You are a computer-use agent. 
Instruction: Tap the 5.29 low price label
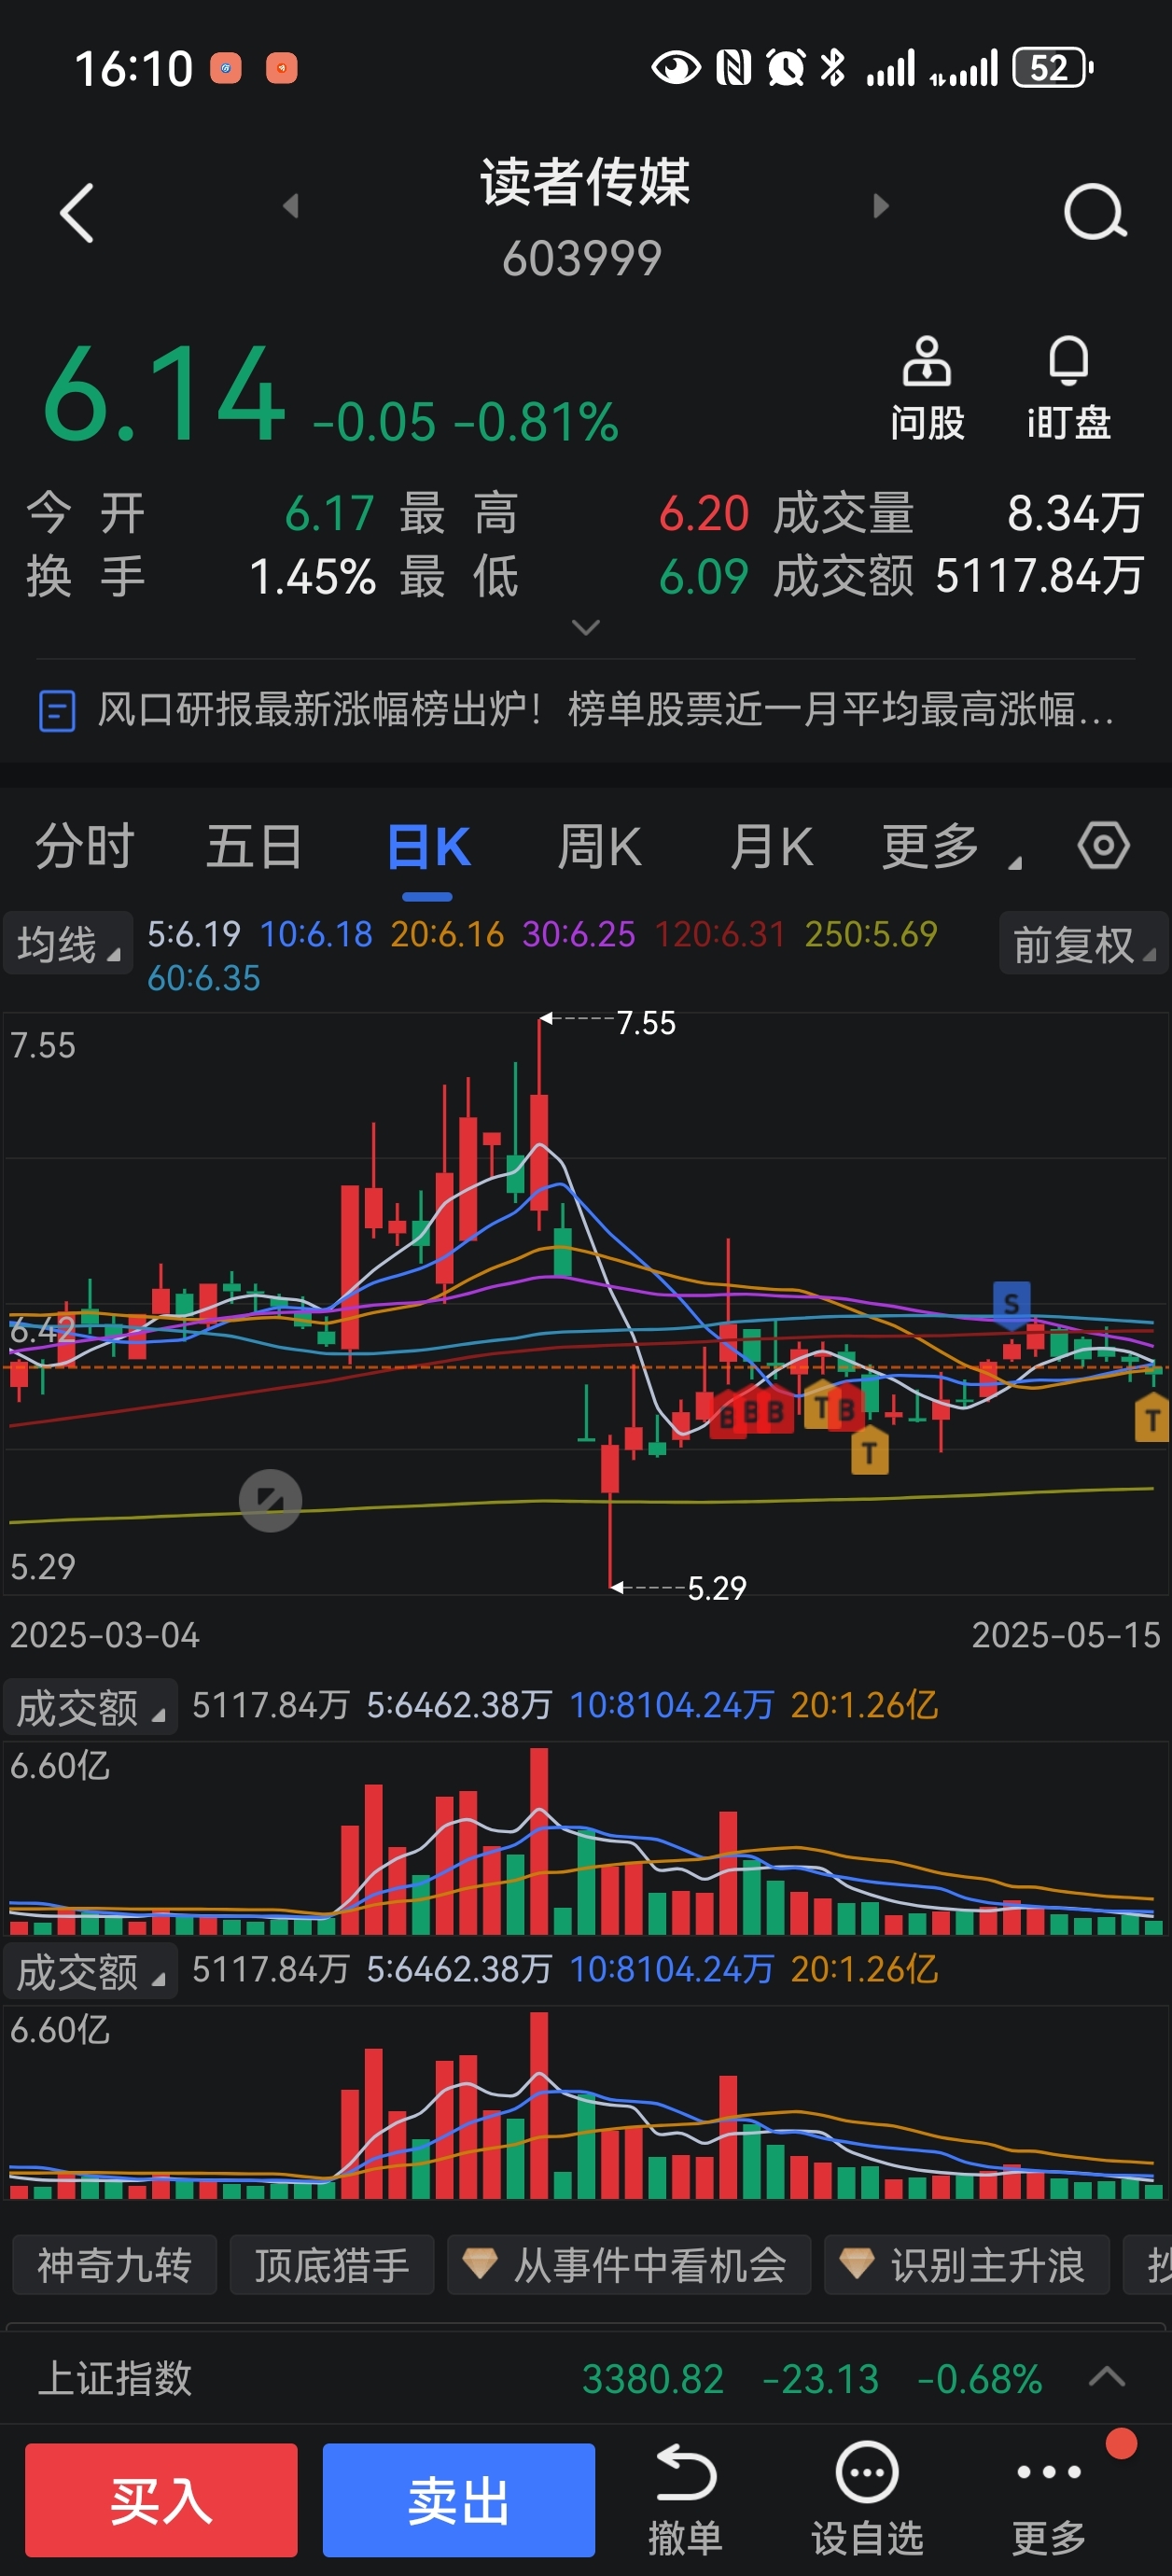717,1587
